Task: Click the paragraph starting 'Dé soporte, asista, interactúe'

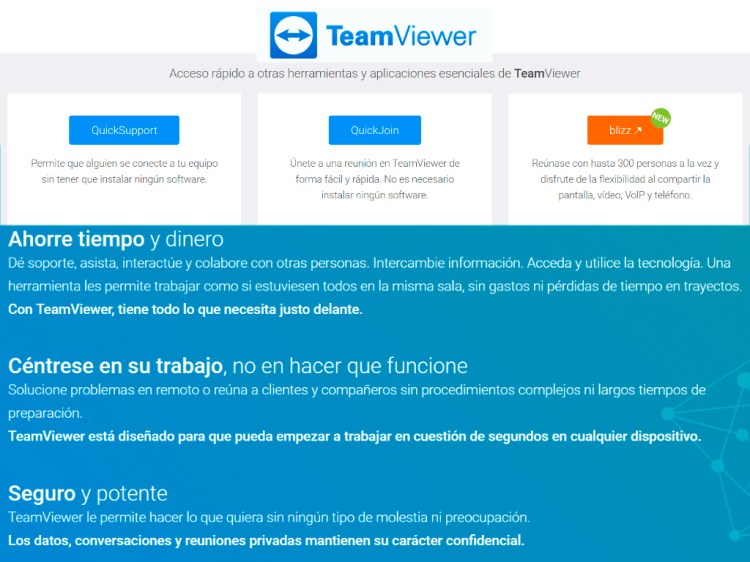Action: [375, 275]
